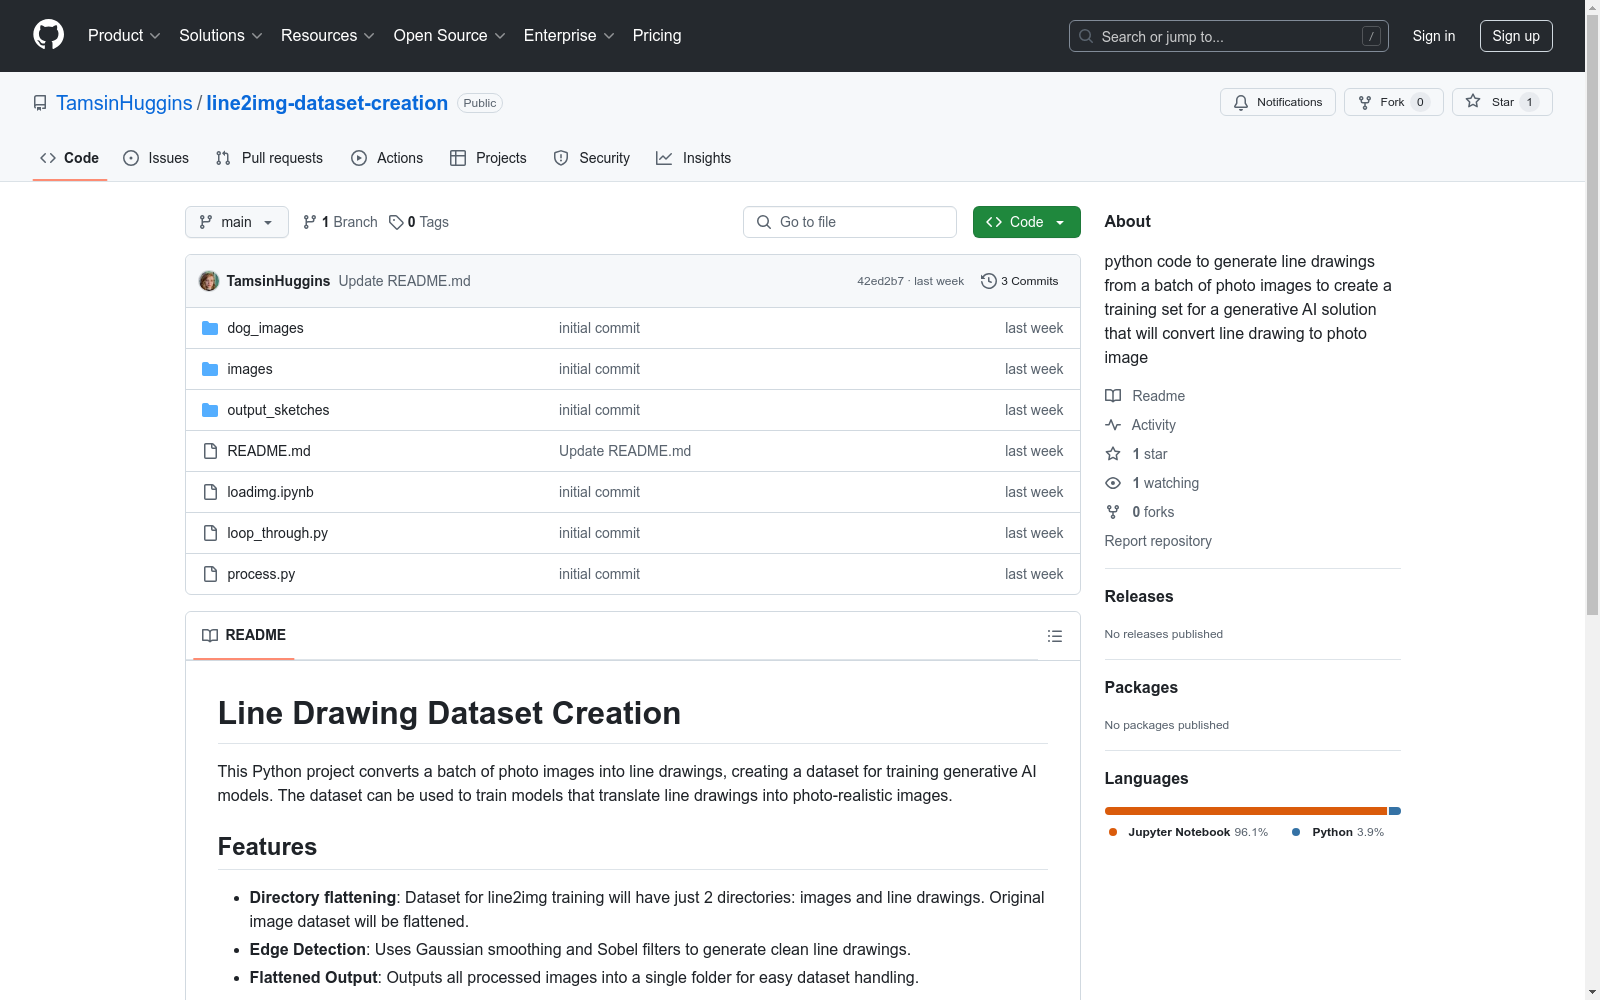Open the process.py file
1600x1000 pixels.
tap(261, 574)
